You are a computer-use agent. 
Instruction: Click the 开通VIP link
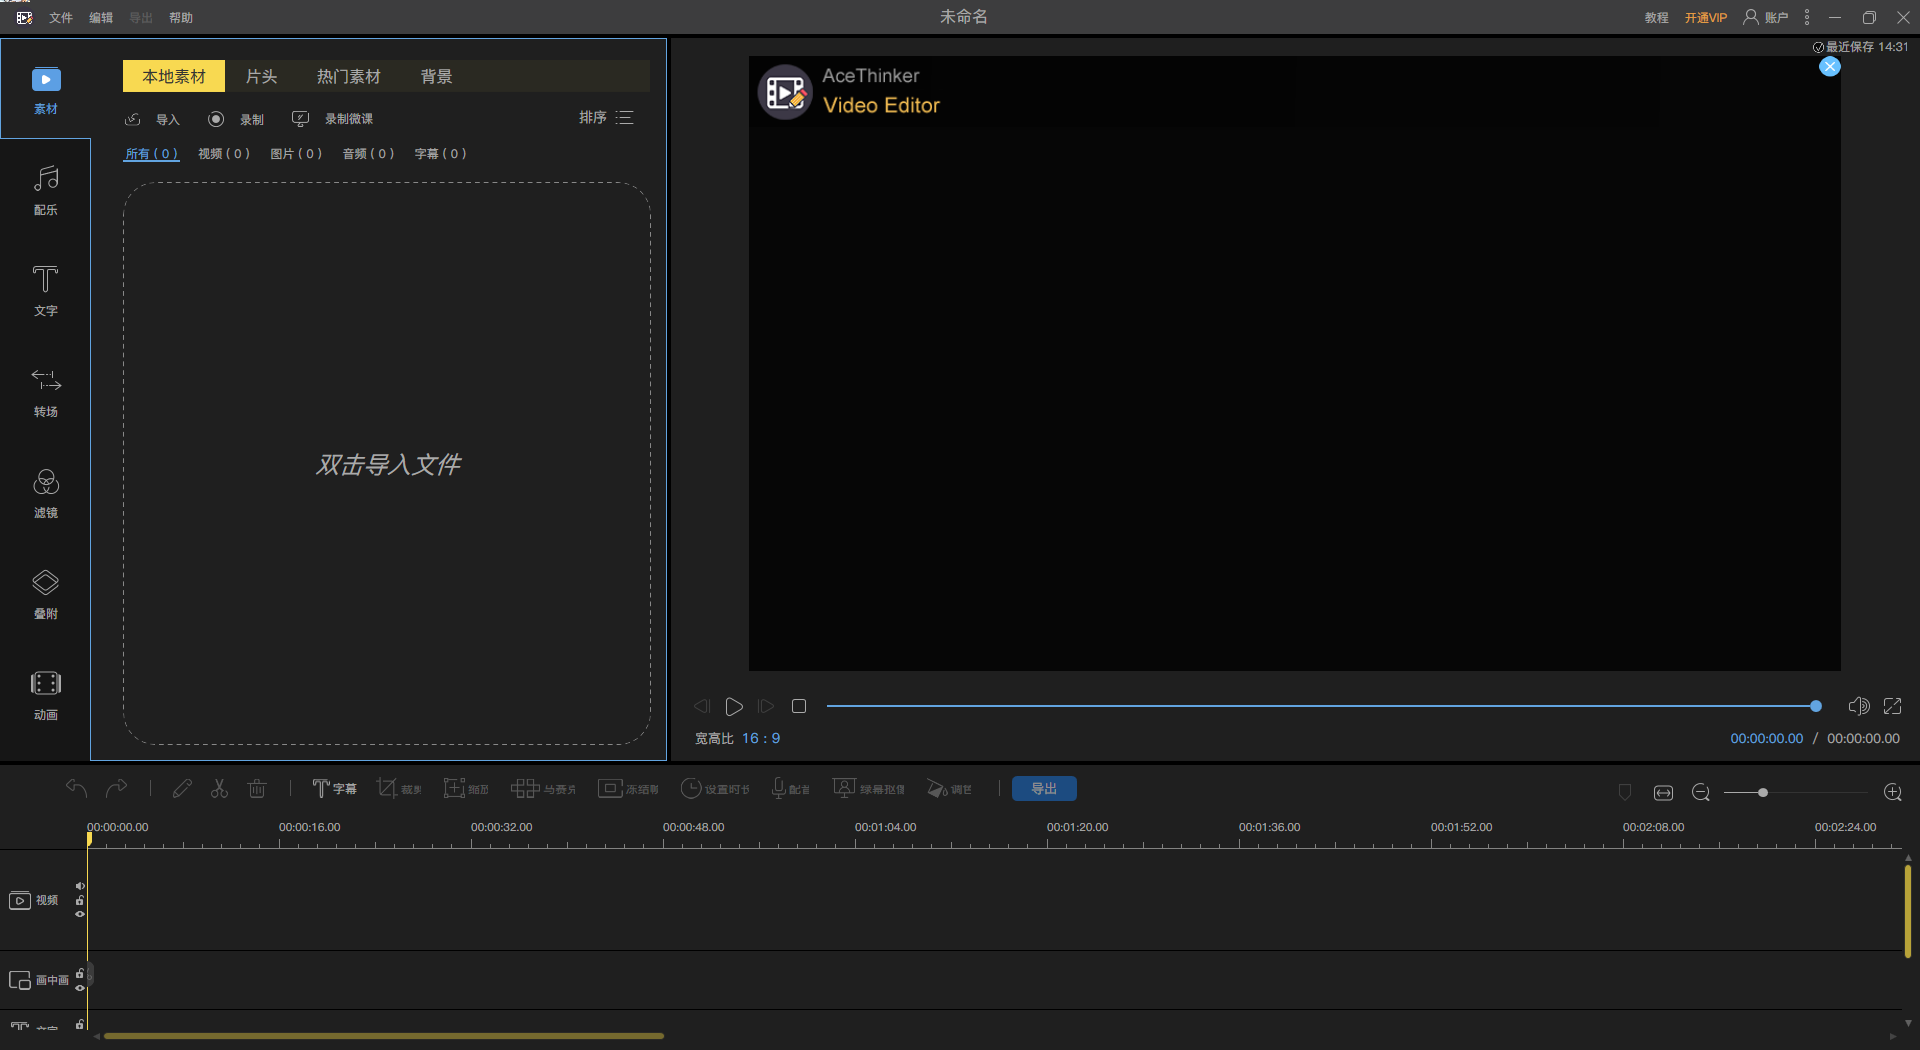click(1706, 17)
